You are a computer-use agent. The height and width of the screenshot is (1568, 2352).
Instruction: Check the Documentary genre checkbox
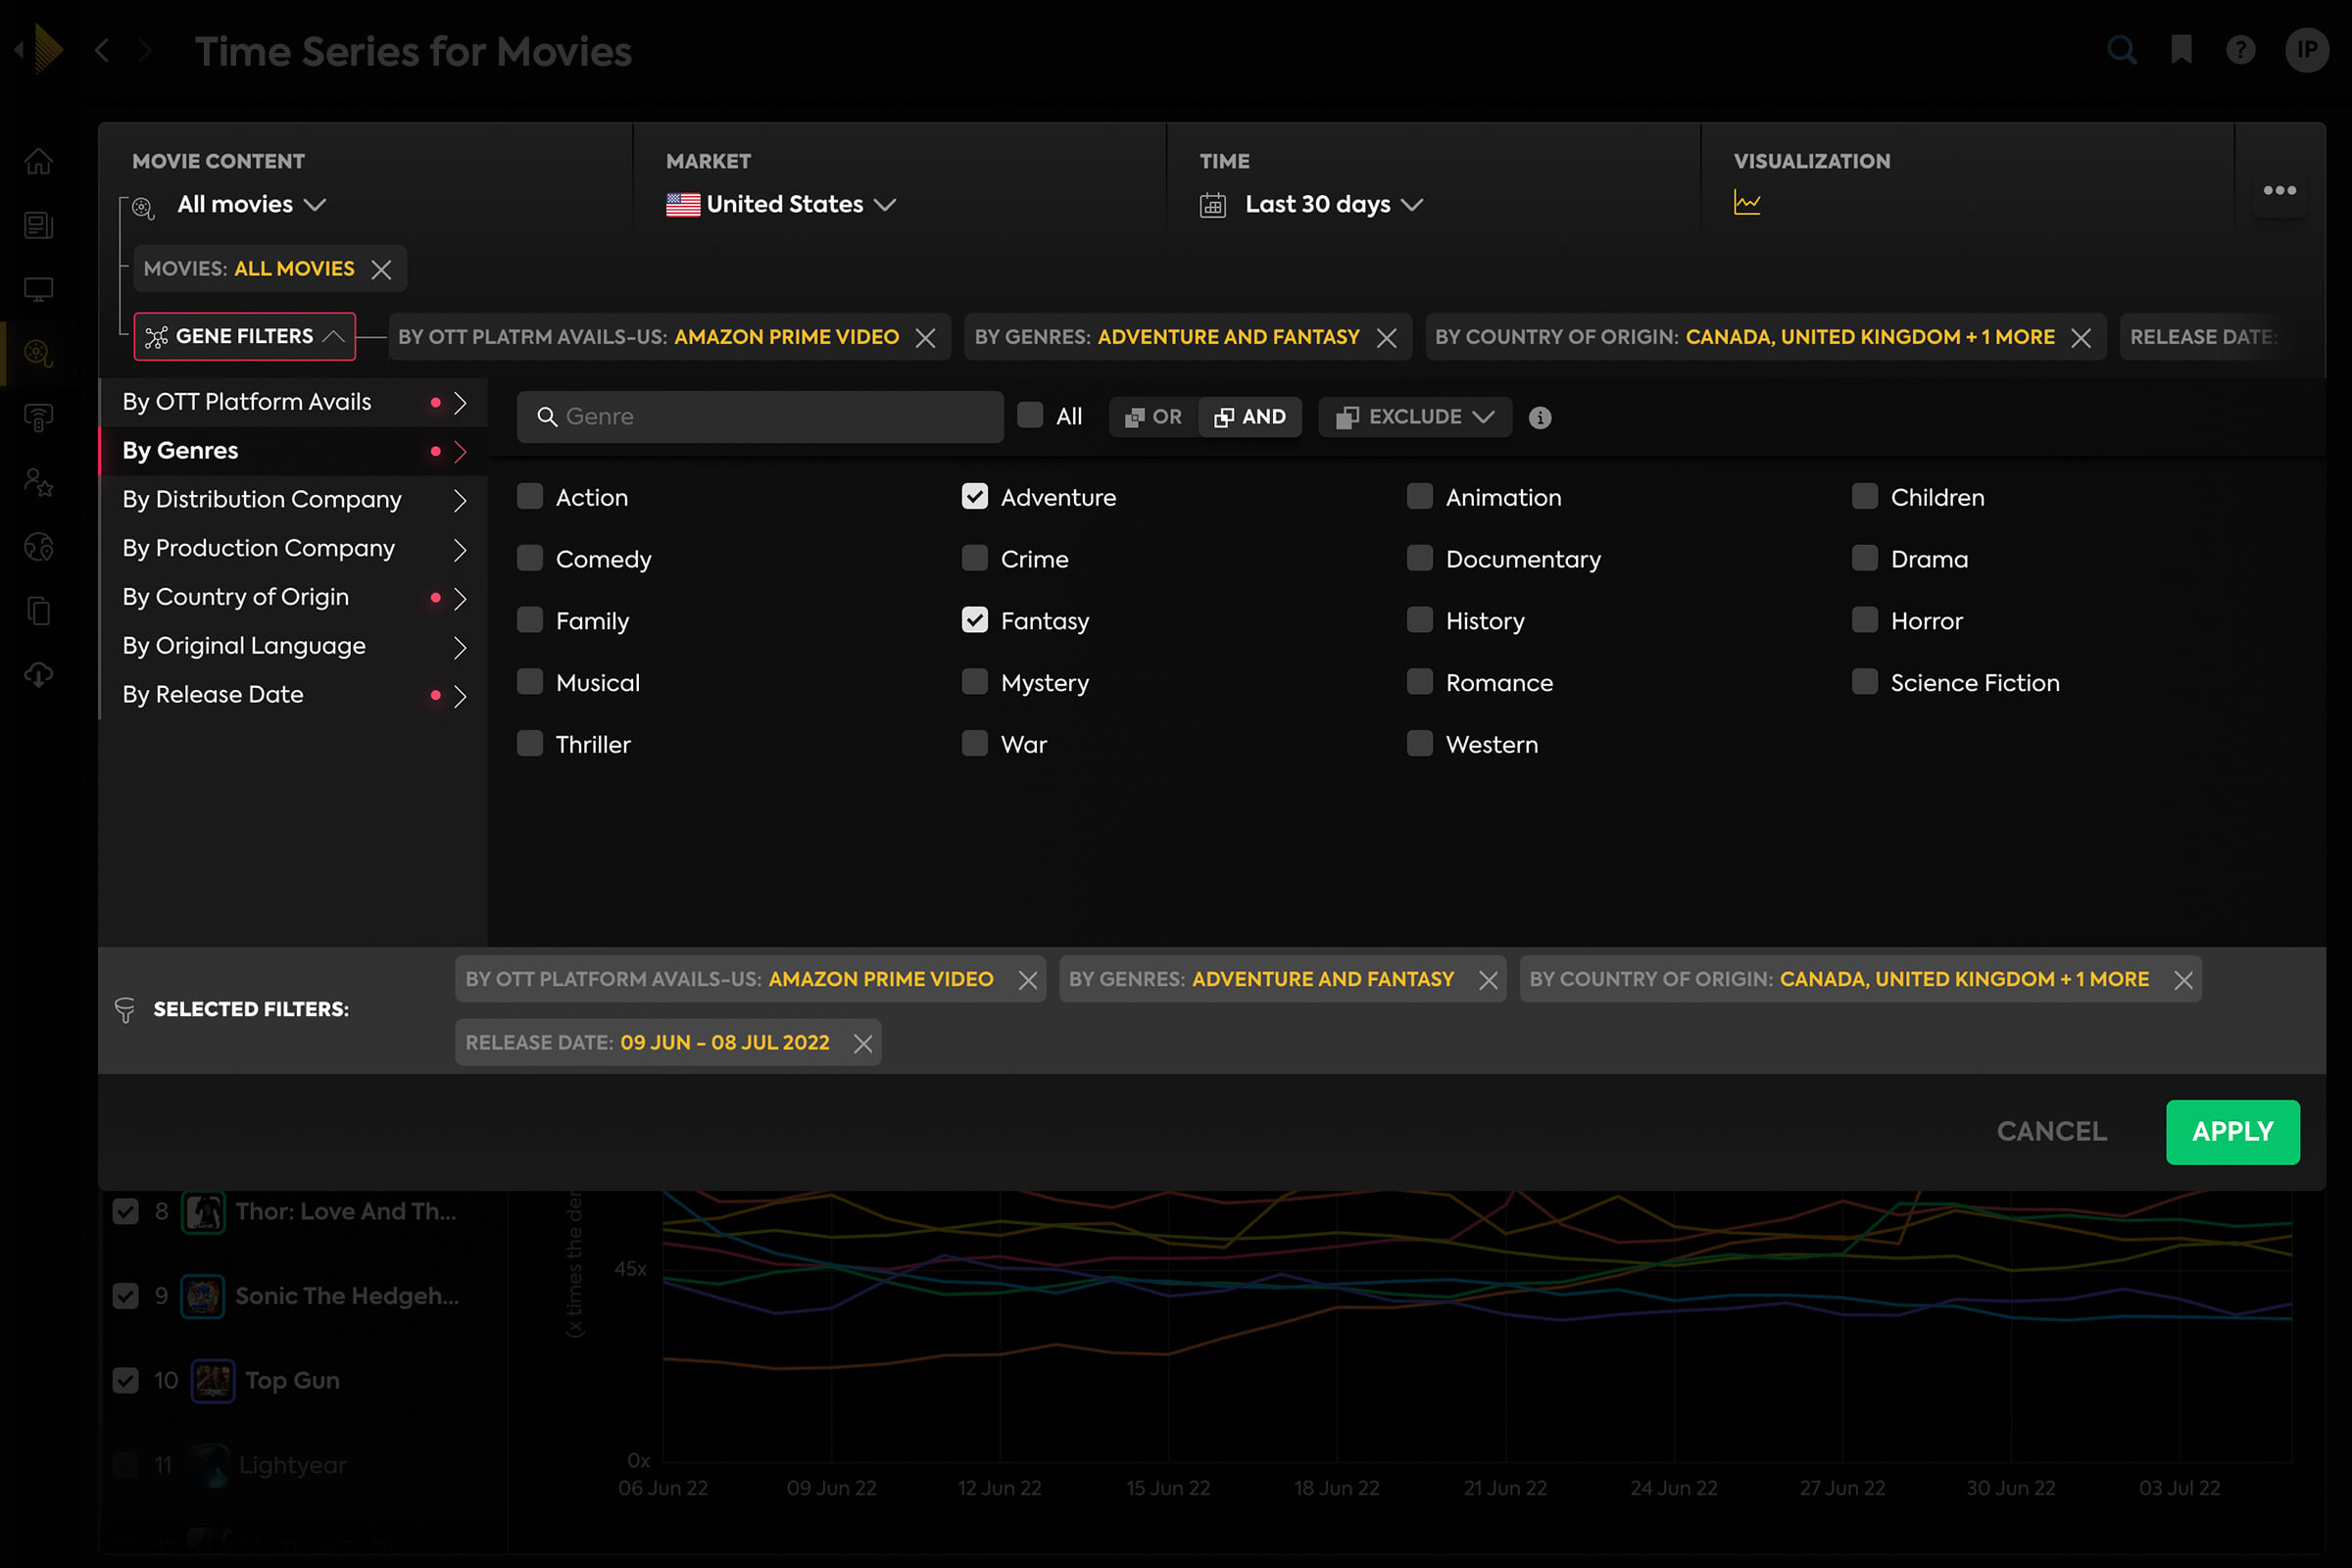[1420, 558]
